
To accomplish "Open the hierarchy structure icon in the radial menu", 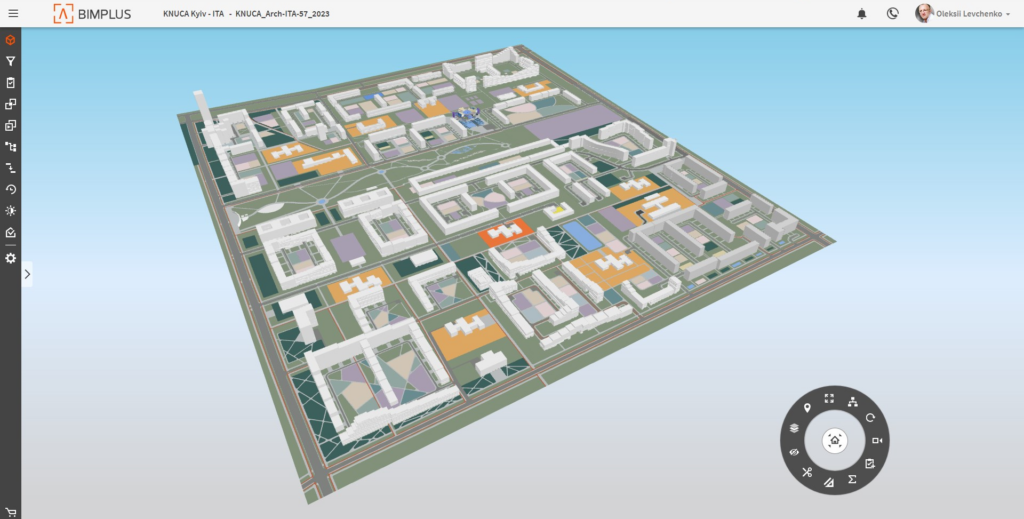I will 852,402.
